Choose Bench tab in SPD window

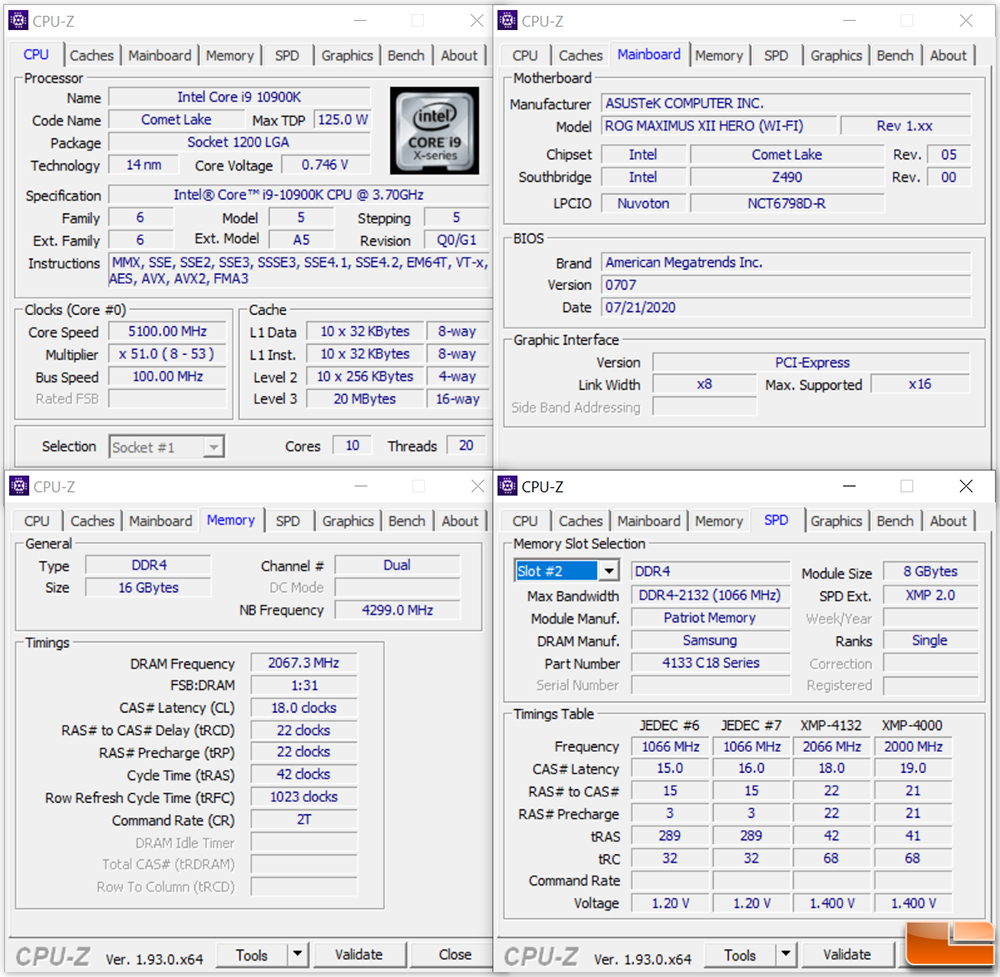click(x=895, y=521)
